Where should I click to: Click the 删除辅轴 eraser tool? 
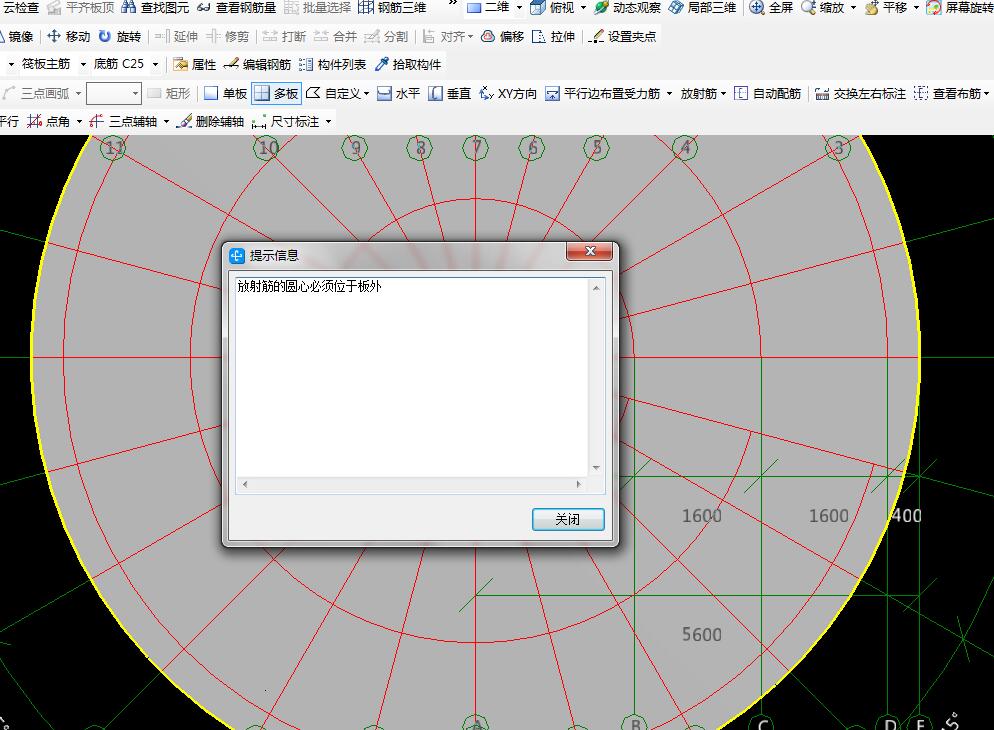point(210,121)
